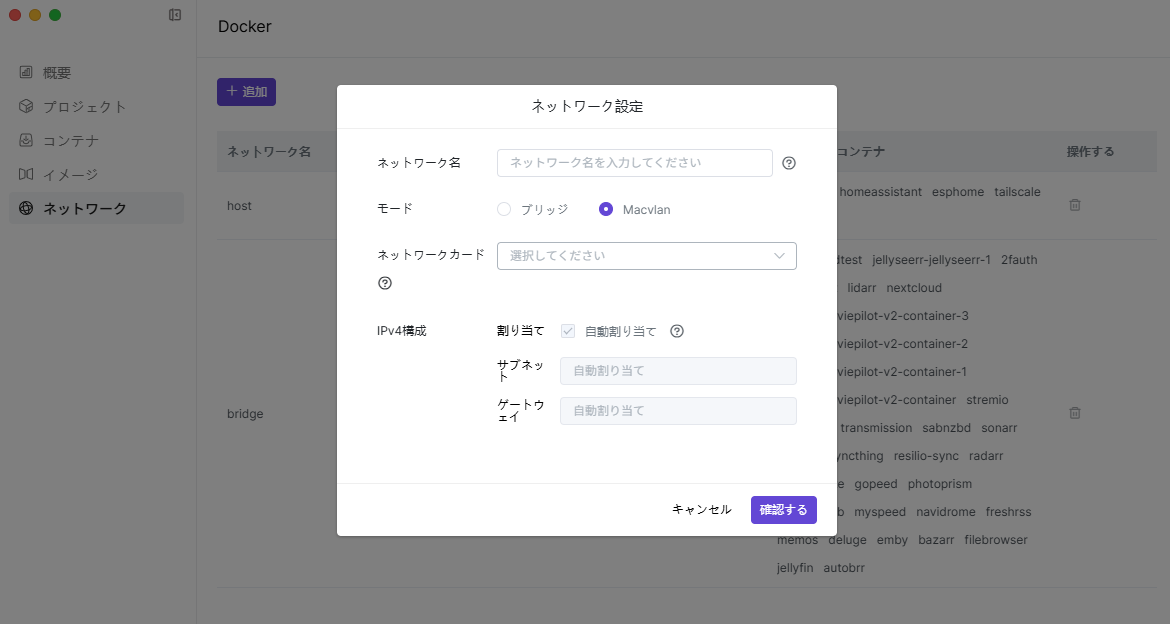Click the キャンセル button
The image size is (1170, 624).
(x=701, y=510)
